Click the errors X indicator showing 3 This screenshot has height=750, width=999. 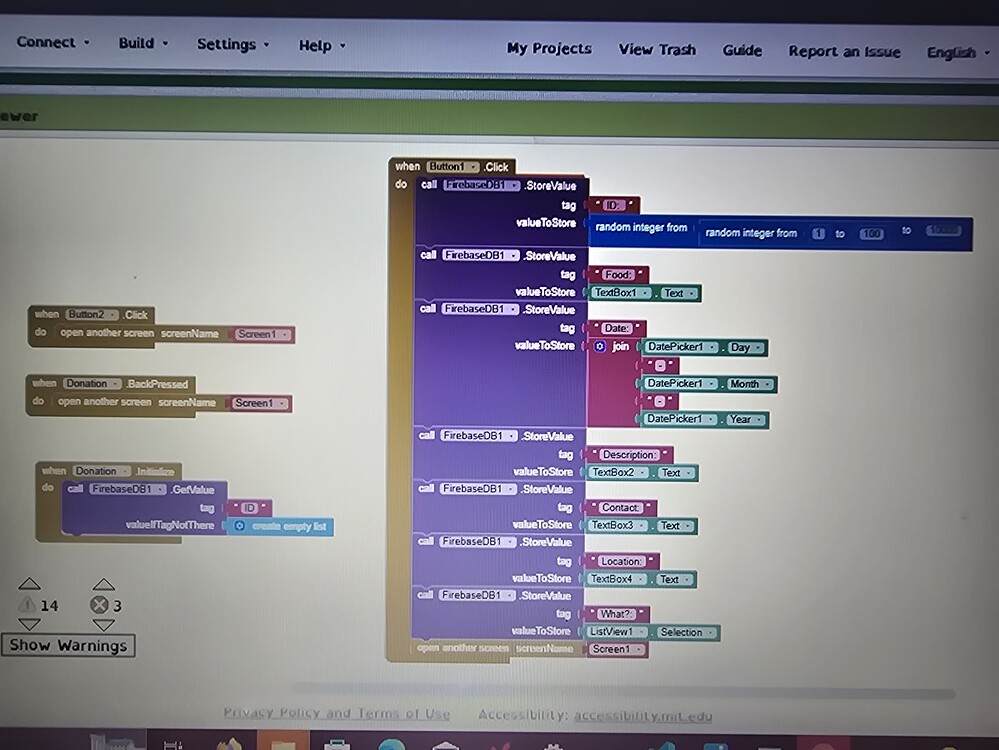(101, 604)
